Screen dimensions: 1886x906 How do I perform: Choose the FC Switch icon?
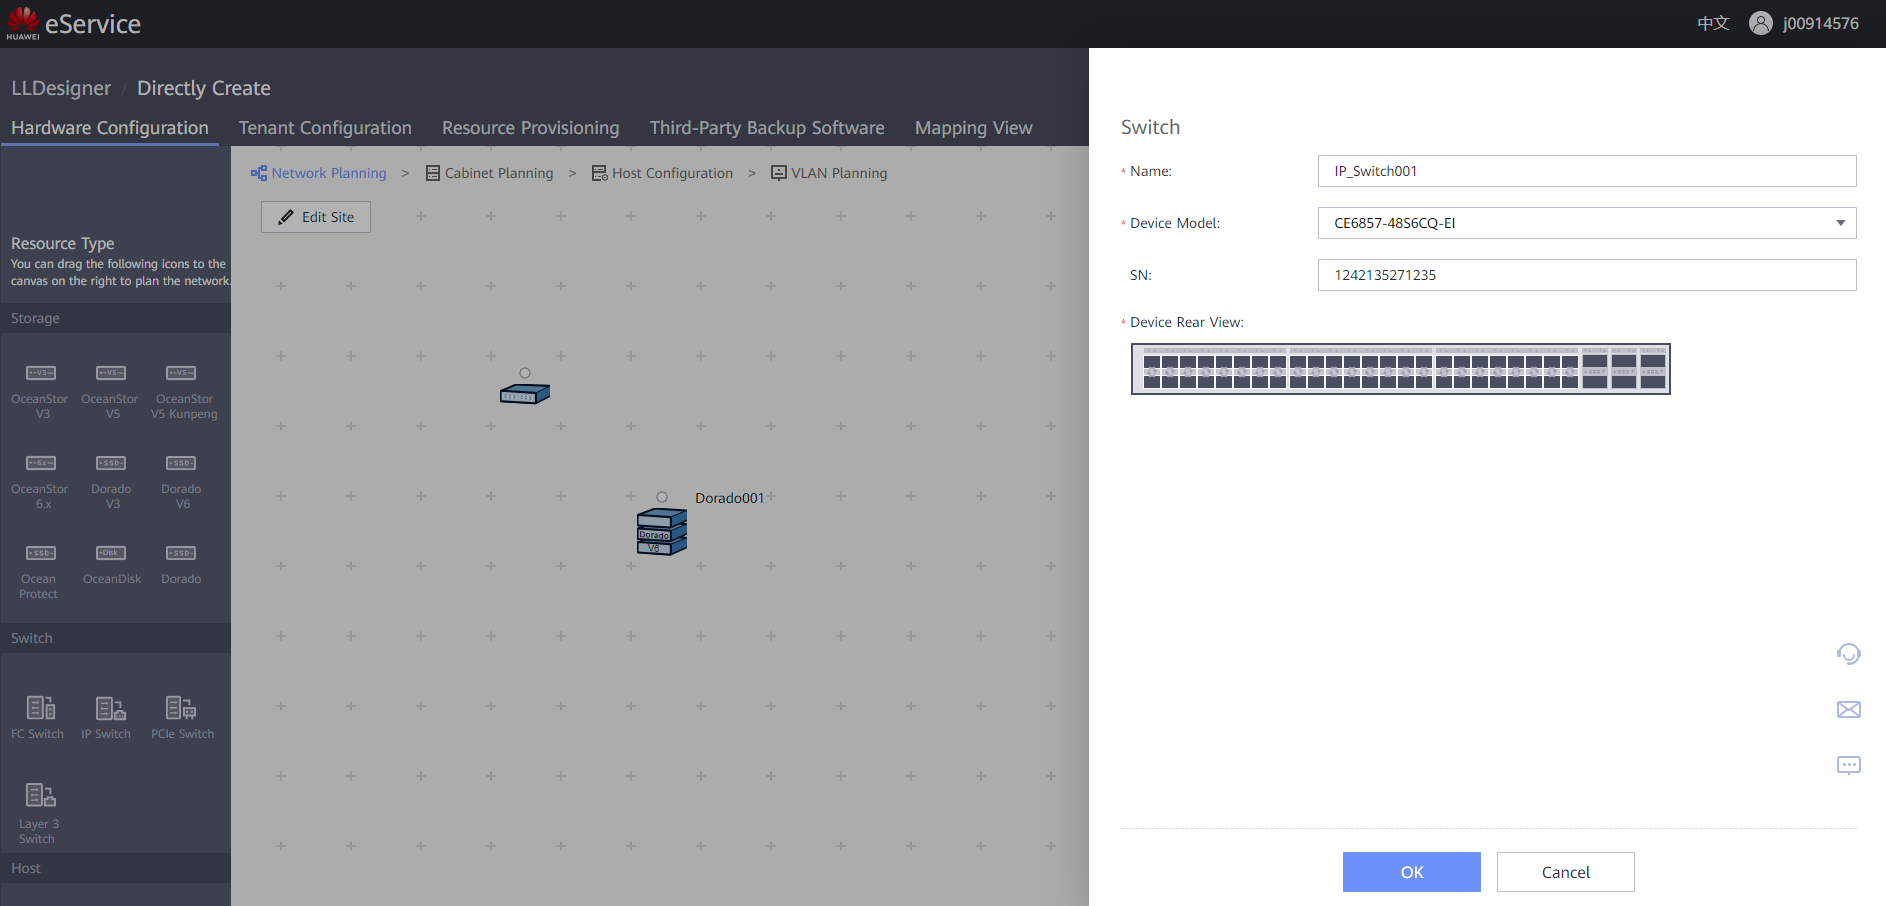click(41, 708)
